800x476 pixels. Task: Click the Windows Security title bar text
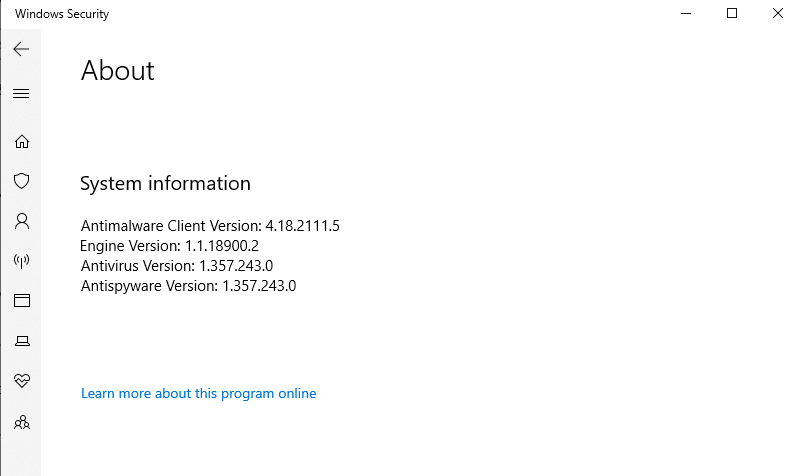tap(62, 14)
